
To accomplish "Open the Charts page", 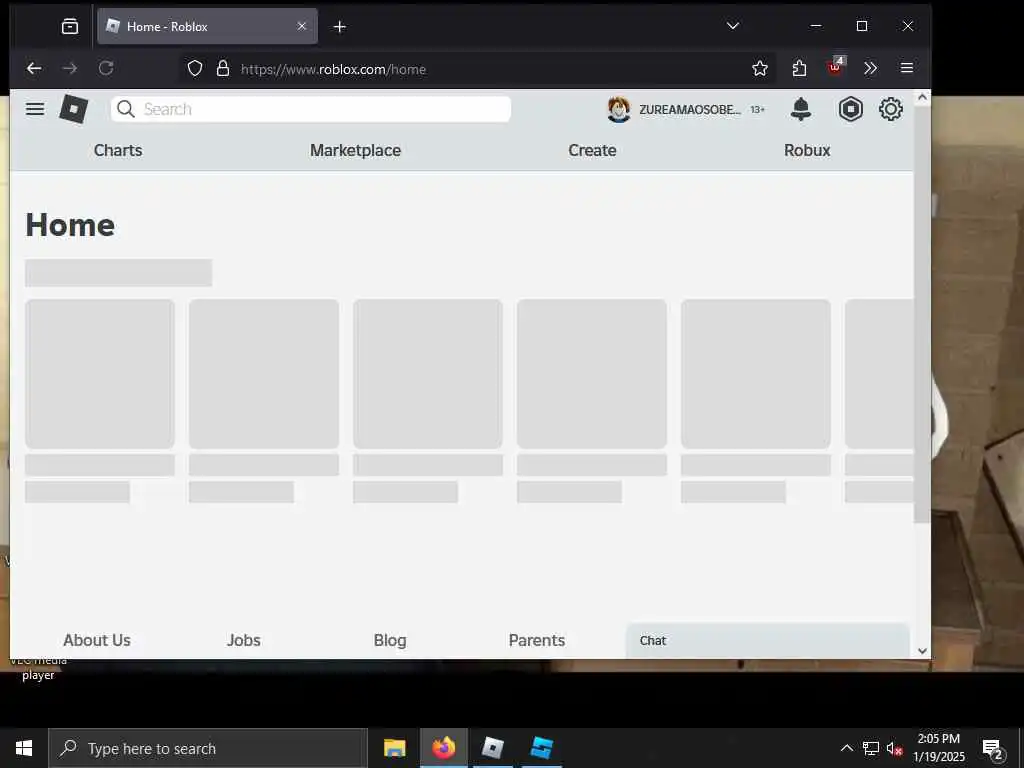I will point(118,150).
